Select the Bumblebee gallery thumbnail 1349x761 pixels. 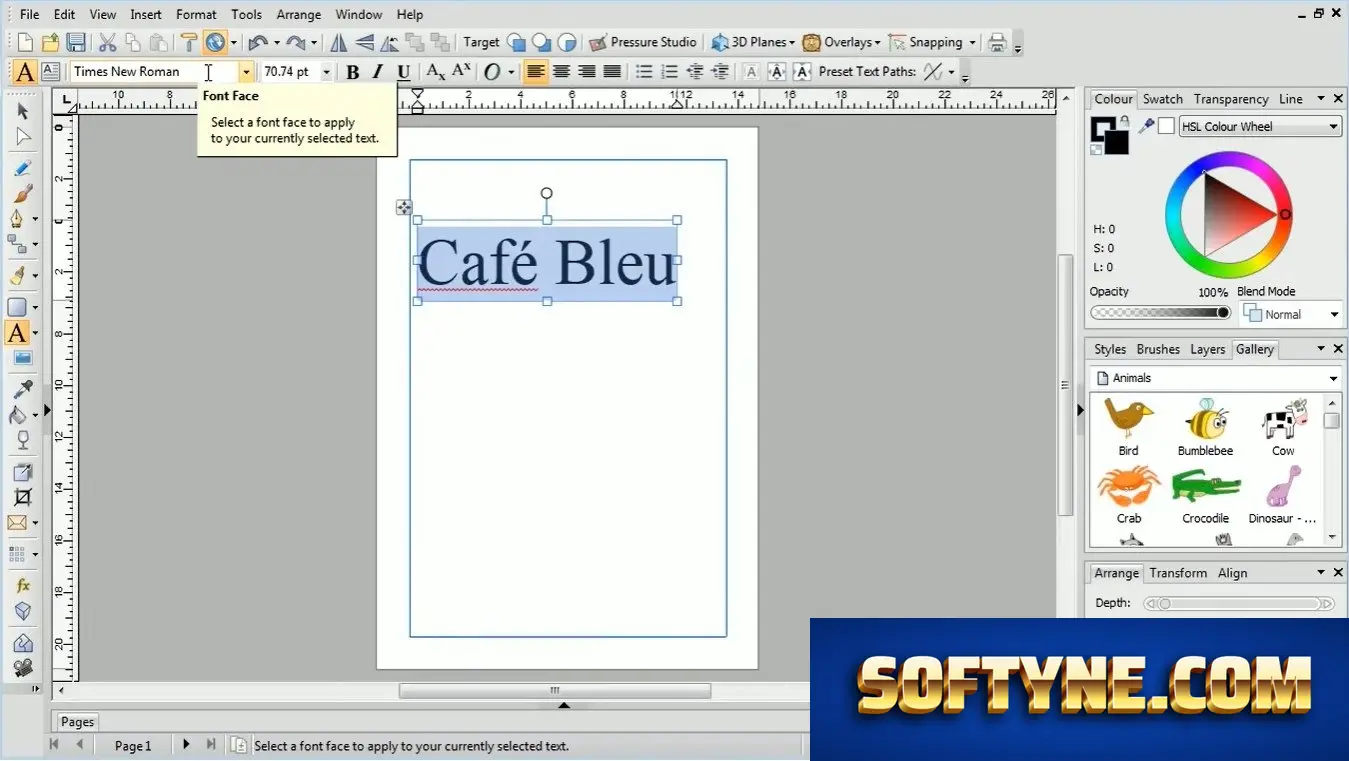1205,428
